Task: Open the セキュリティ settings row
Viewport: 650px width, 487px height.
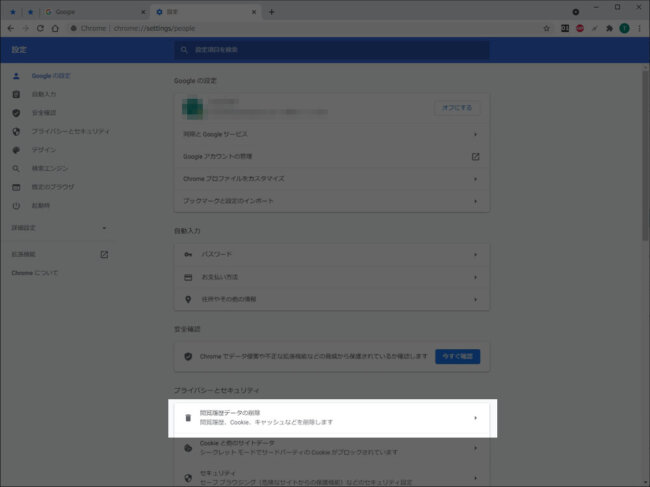Action: pyautogui.click(x=332, y=477)
